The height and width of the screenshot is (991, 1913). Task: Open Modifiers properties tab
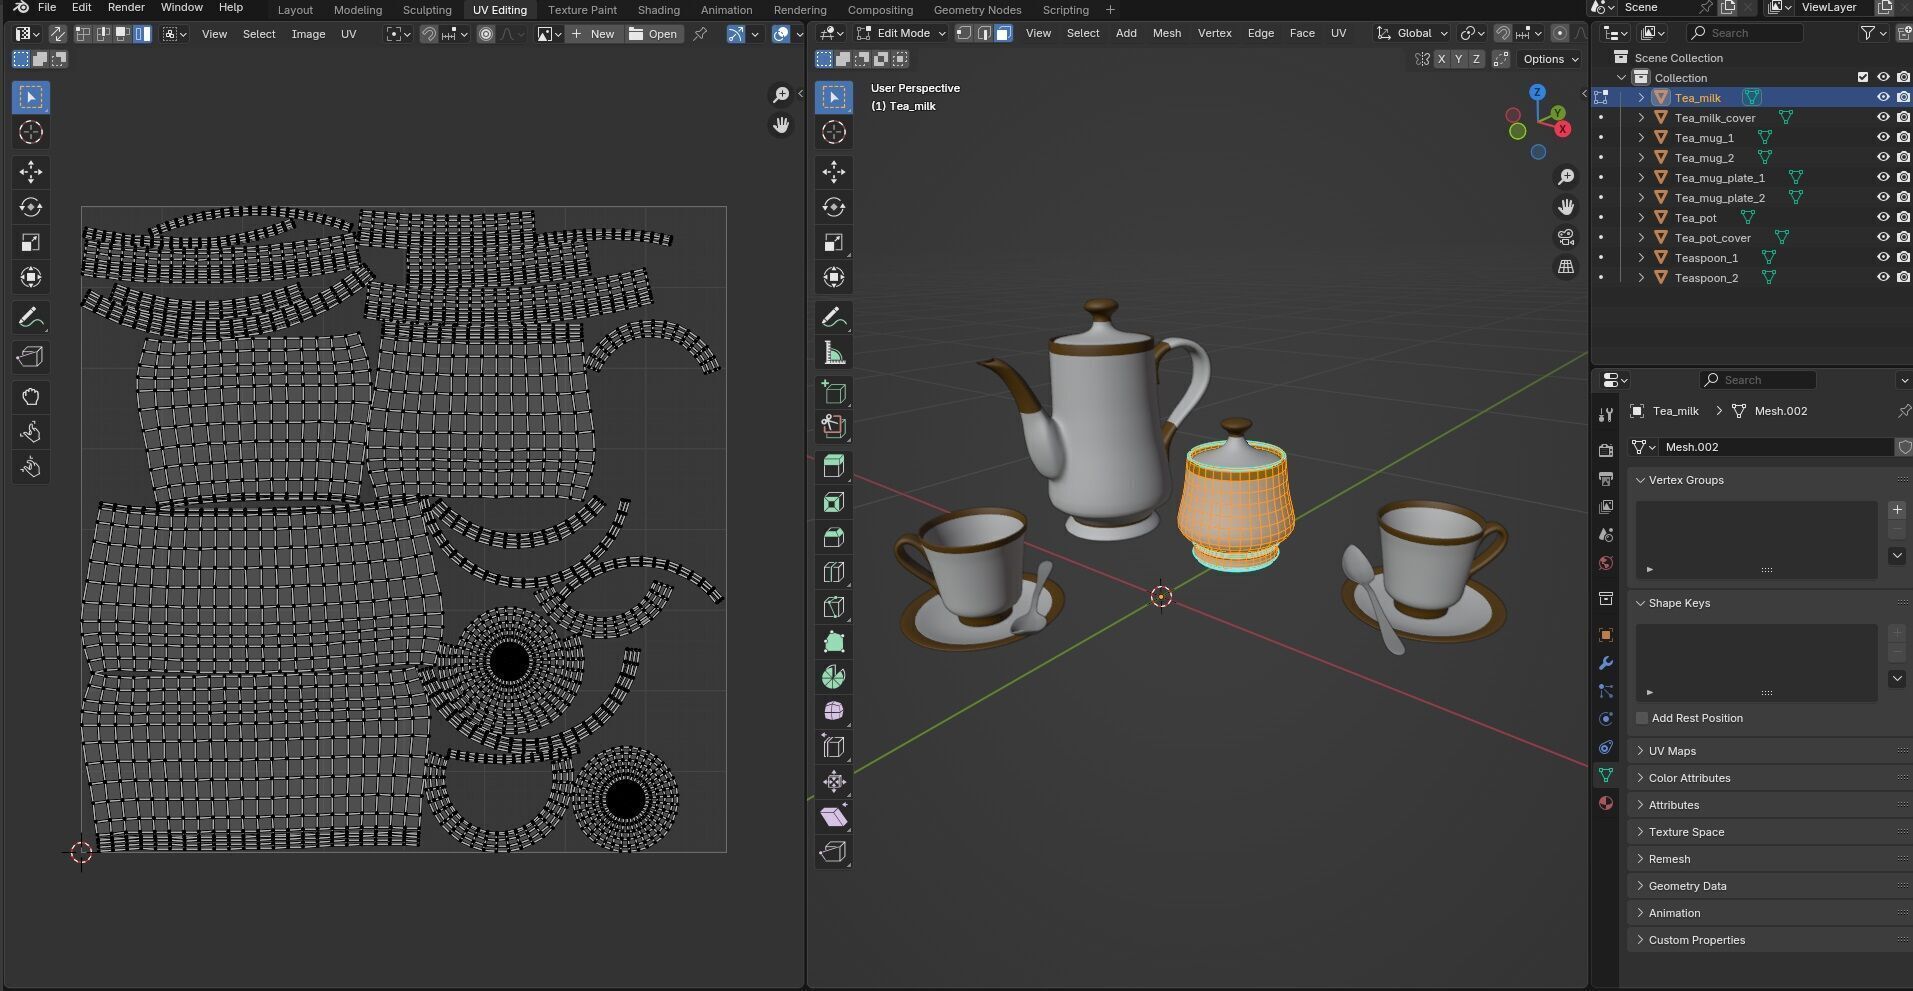tap(1606, 663)
